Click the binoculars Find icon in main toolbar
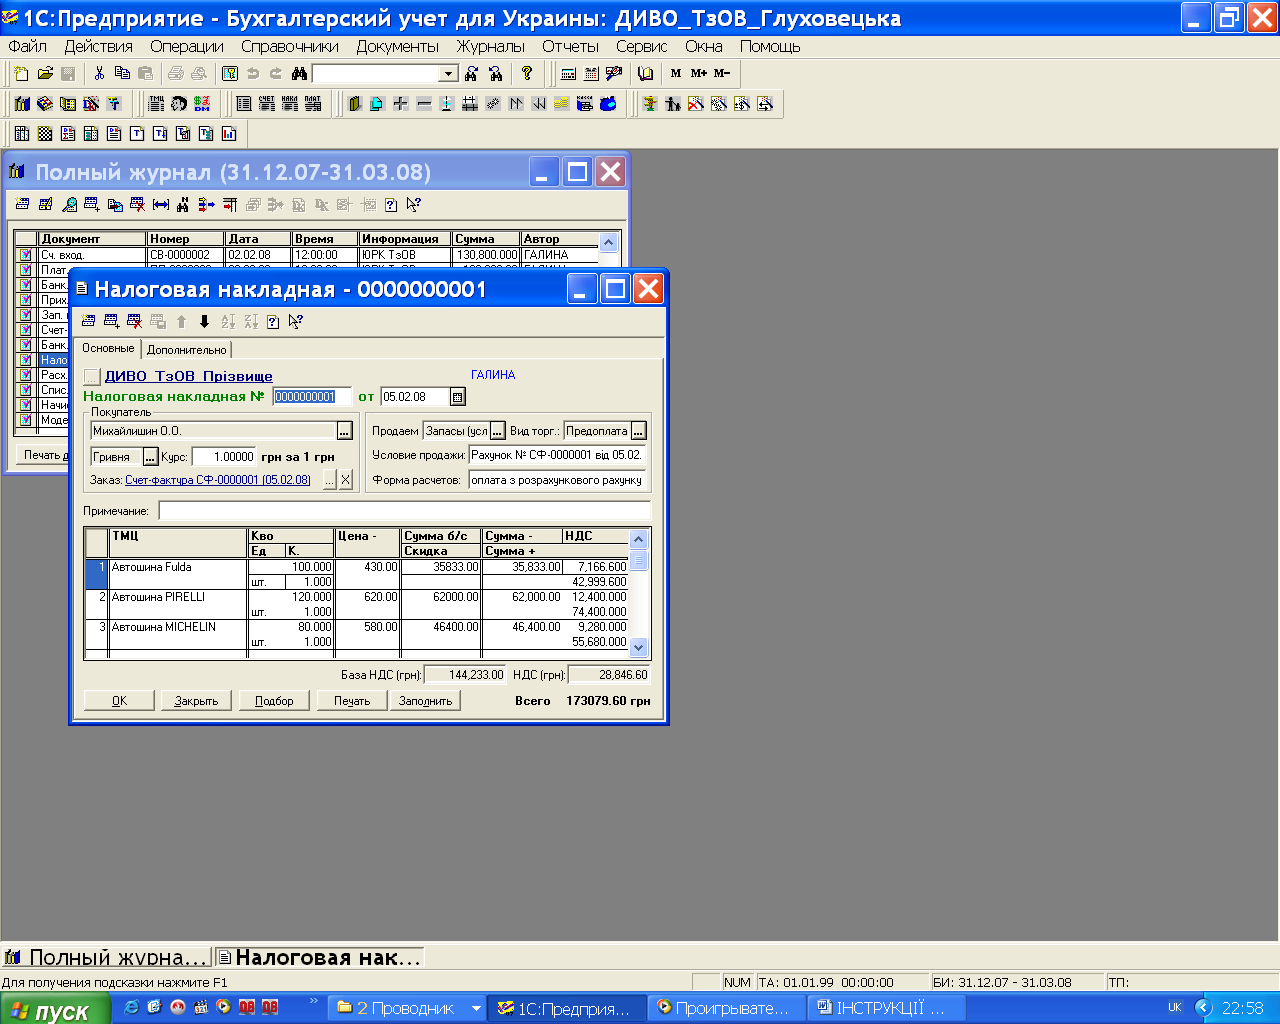This screenshot has height=1024, width=1280. 299,73
